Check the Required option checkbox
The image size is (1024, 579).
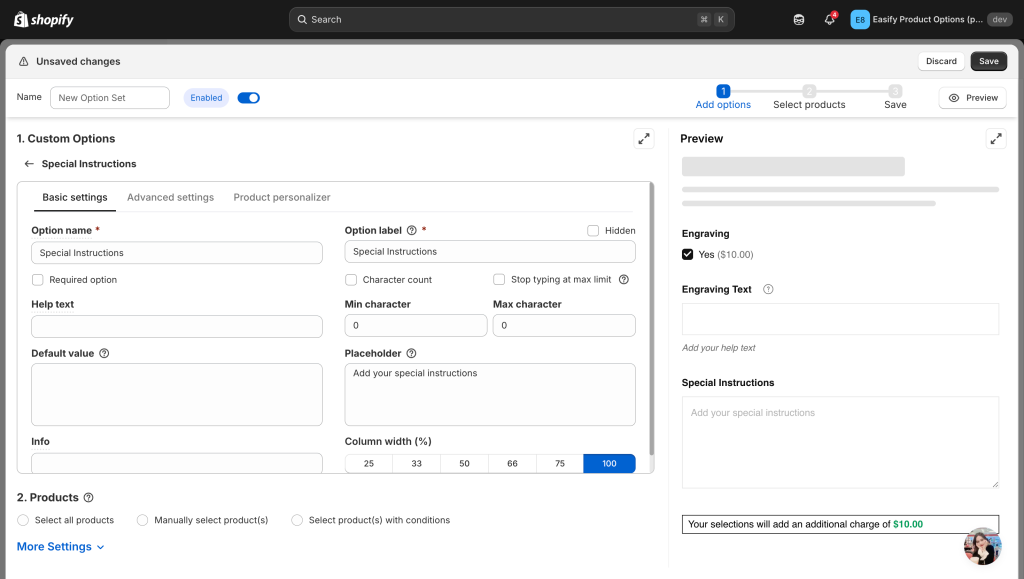[x=38, y=280]
